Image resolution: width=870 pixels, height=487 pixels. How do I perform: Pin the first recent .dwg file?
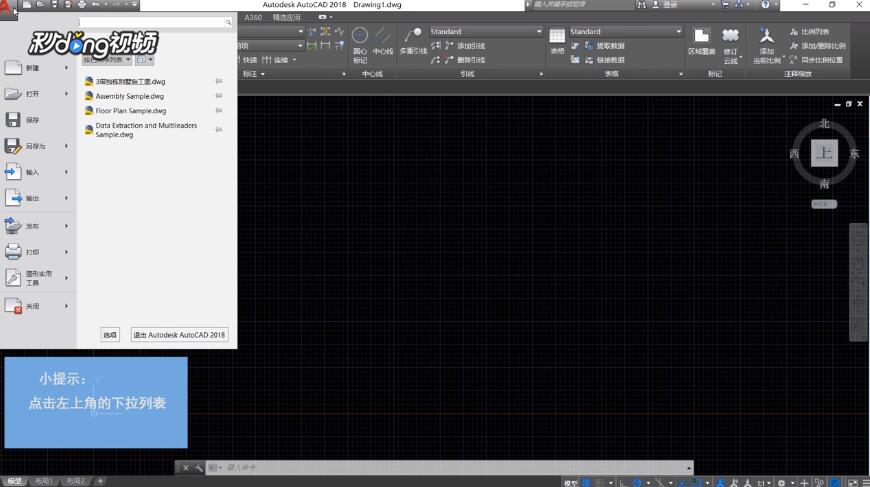coord(219,82)
